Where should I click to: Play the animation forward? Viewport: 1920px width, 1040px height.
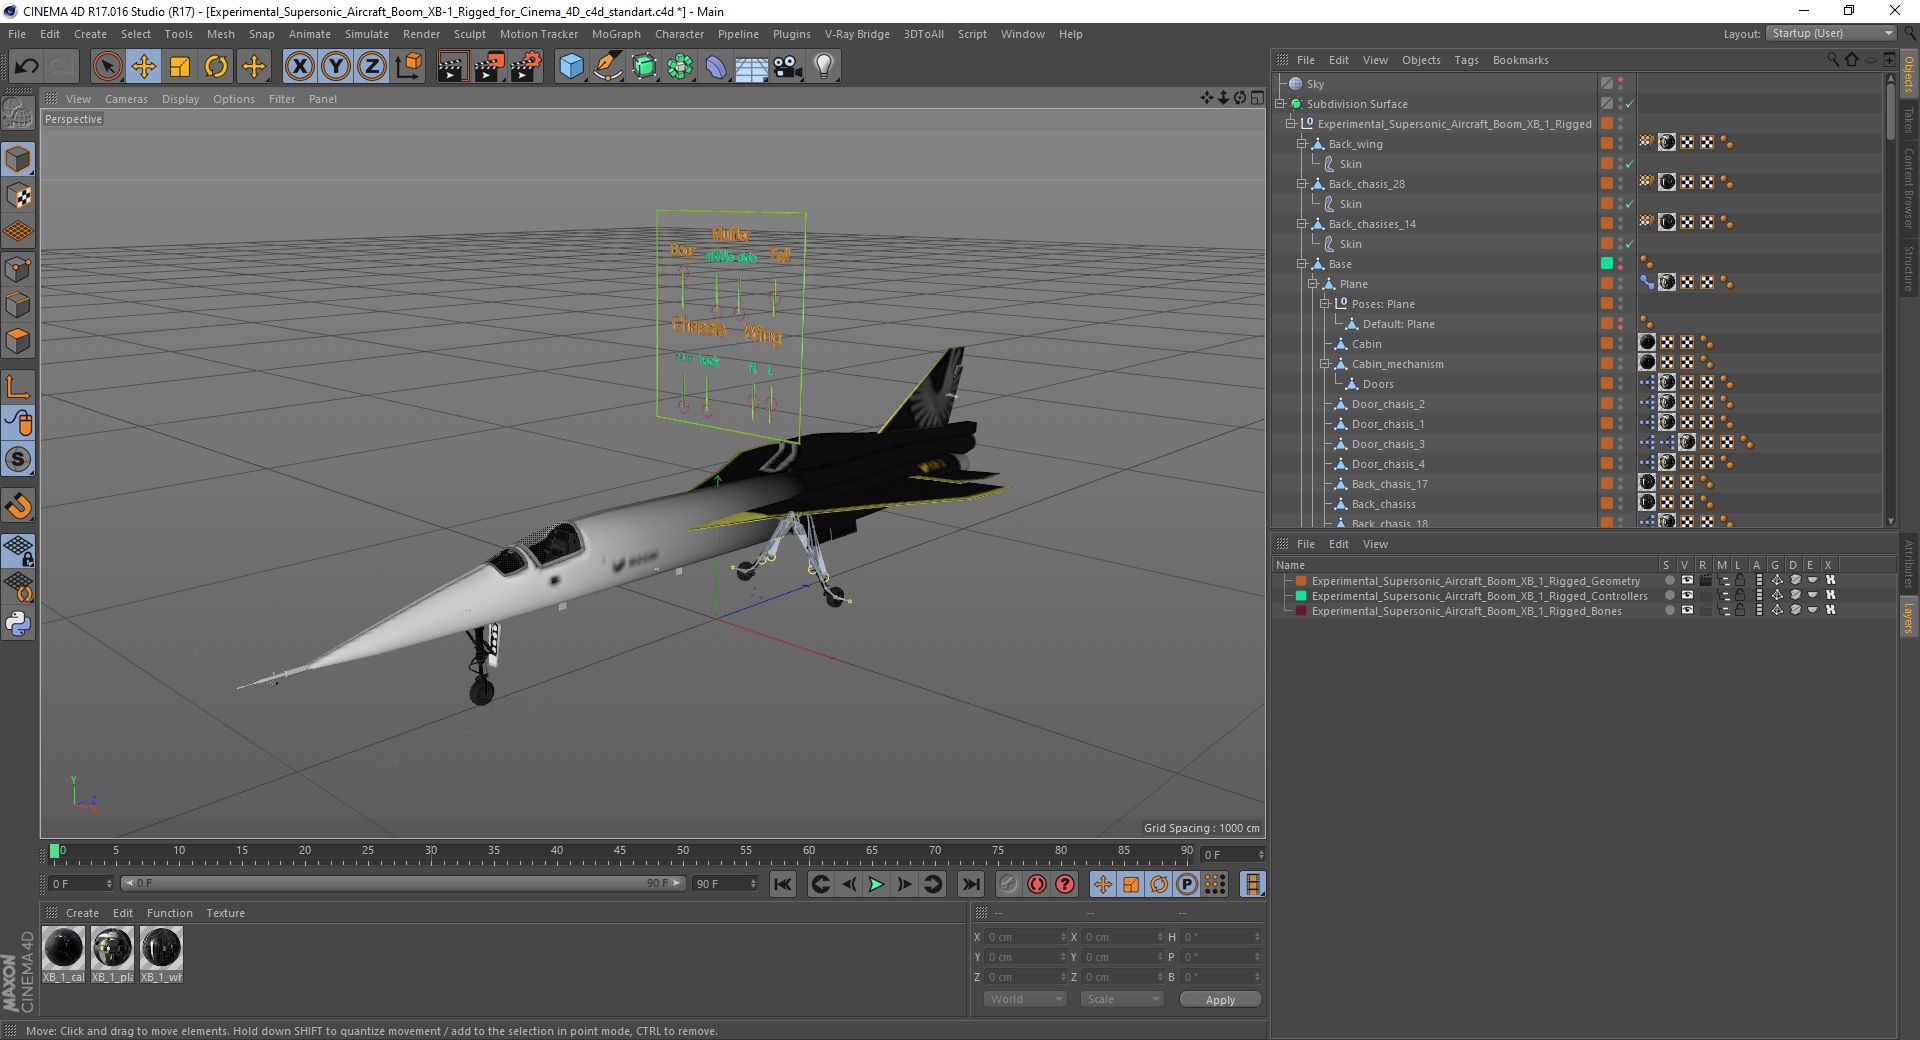click(876, 884)
